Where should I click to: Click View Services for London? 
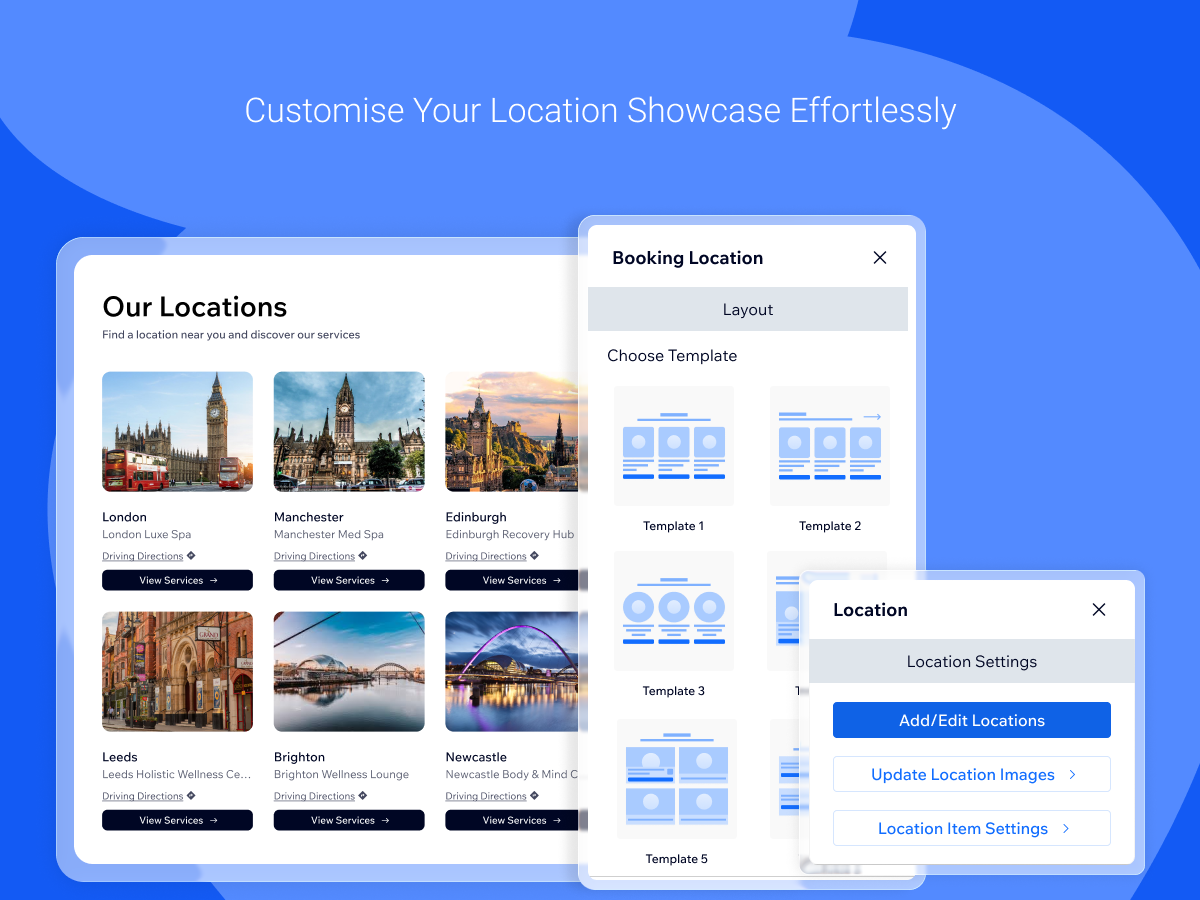point(177,580)
